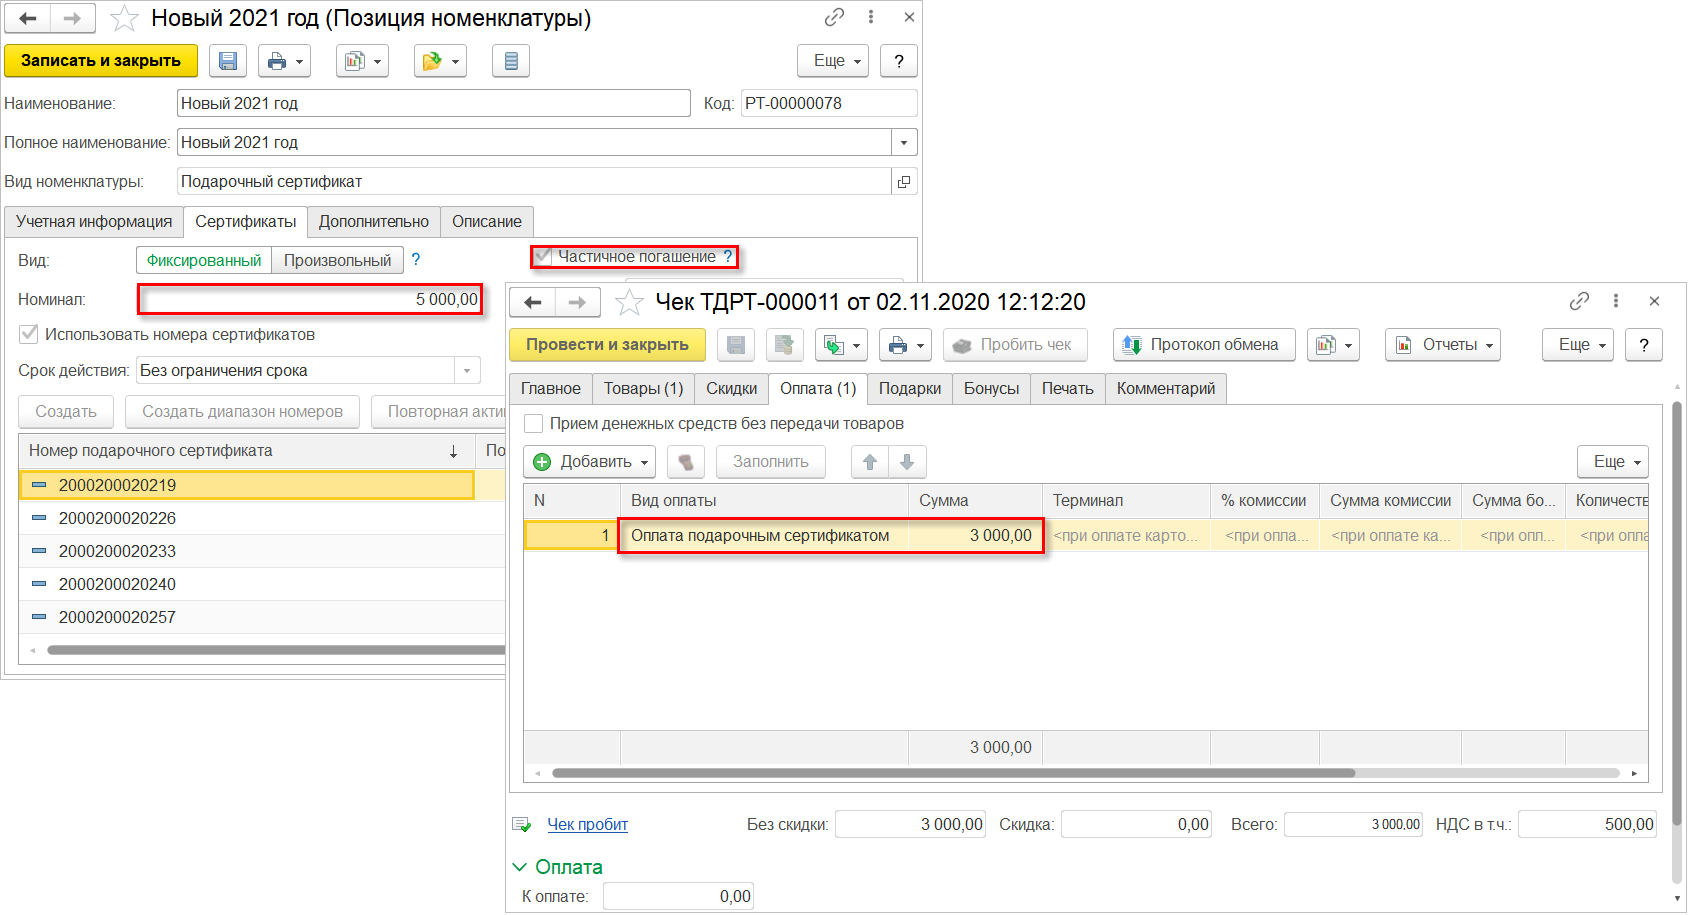Viewport: 1688px width, 915px height.
Task: Collapse the Оплата section
Action: click(x=519, y=867)
